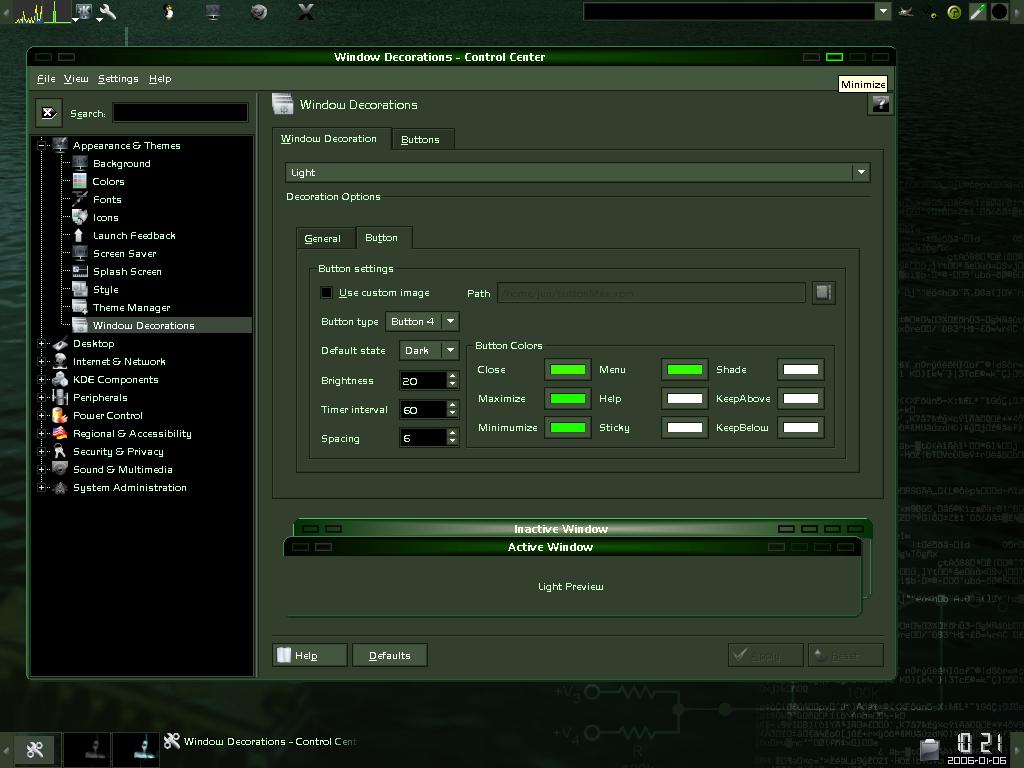Increase the Brightness spinner value
Screen dimensions: 1024x768
click(453, 376)
